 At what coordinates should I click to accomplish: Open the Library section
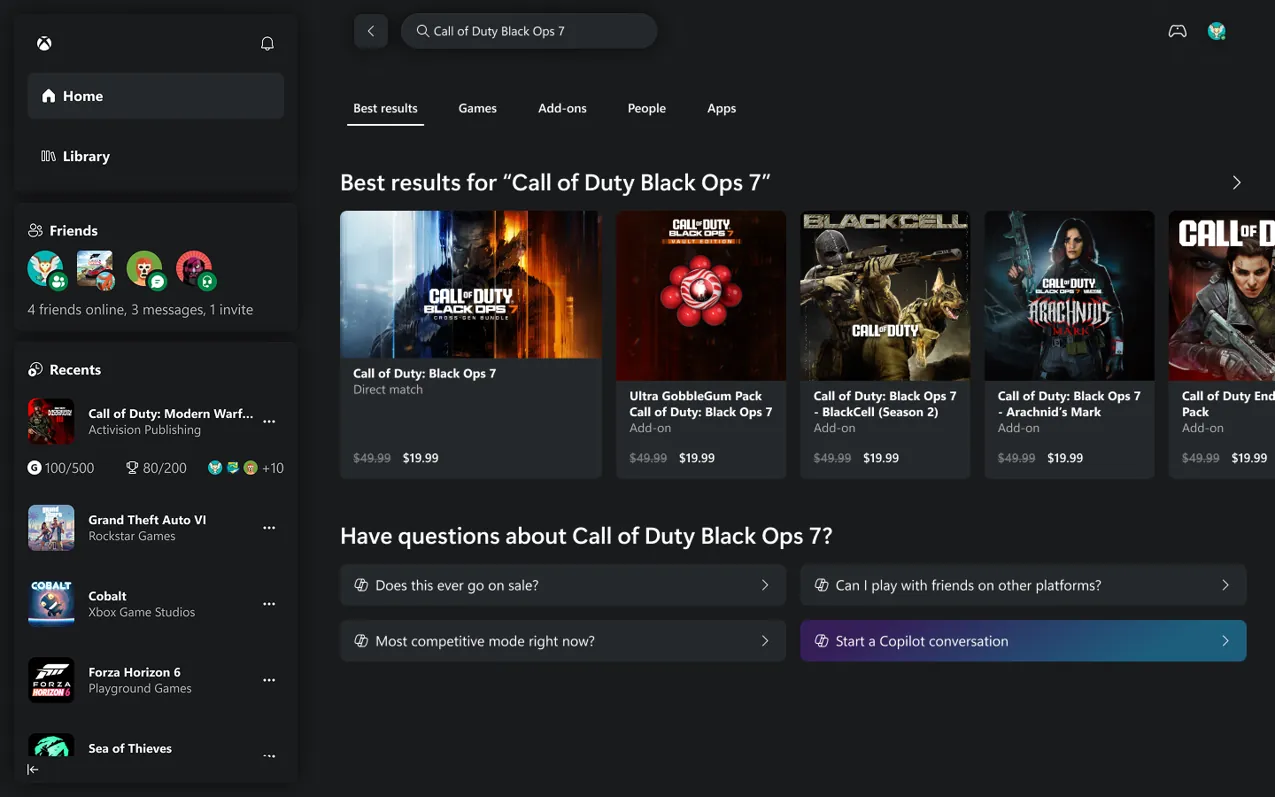(156, 156)
